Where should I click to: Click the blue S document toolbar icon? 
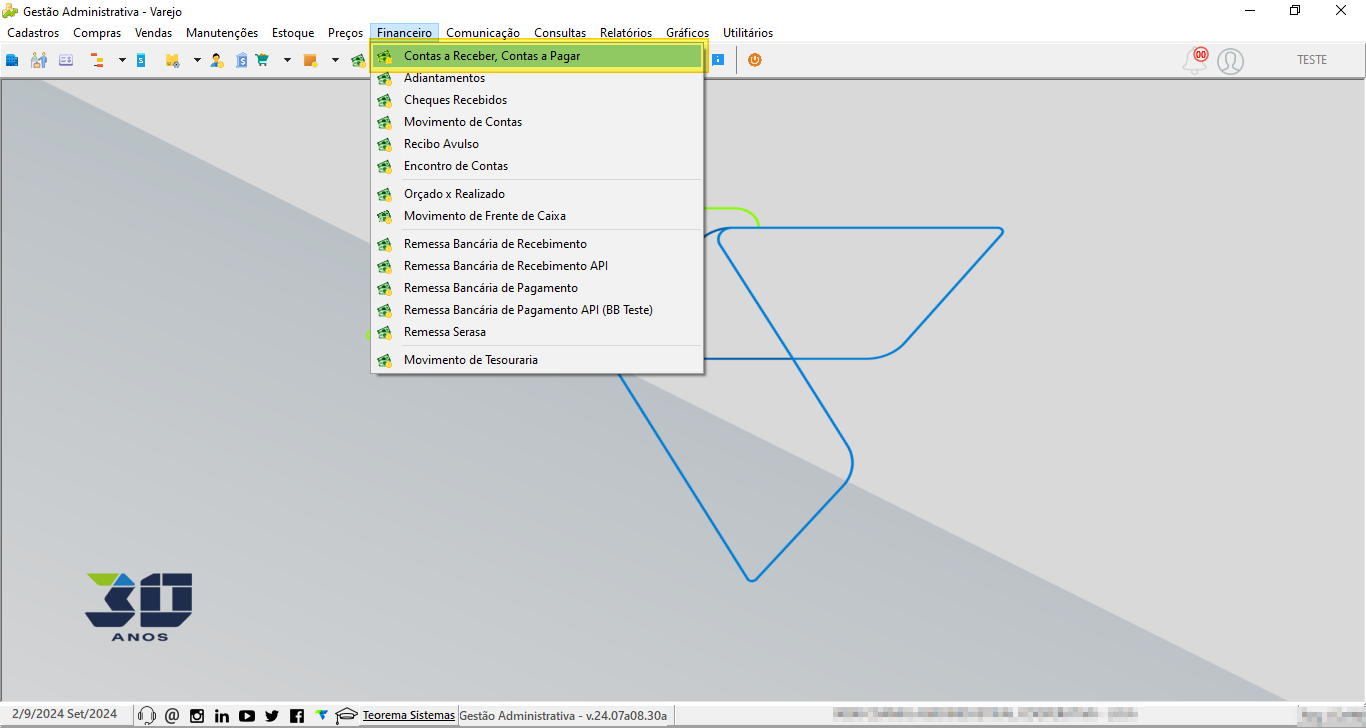(x=141, y=60)
